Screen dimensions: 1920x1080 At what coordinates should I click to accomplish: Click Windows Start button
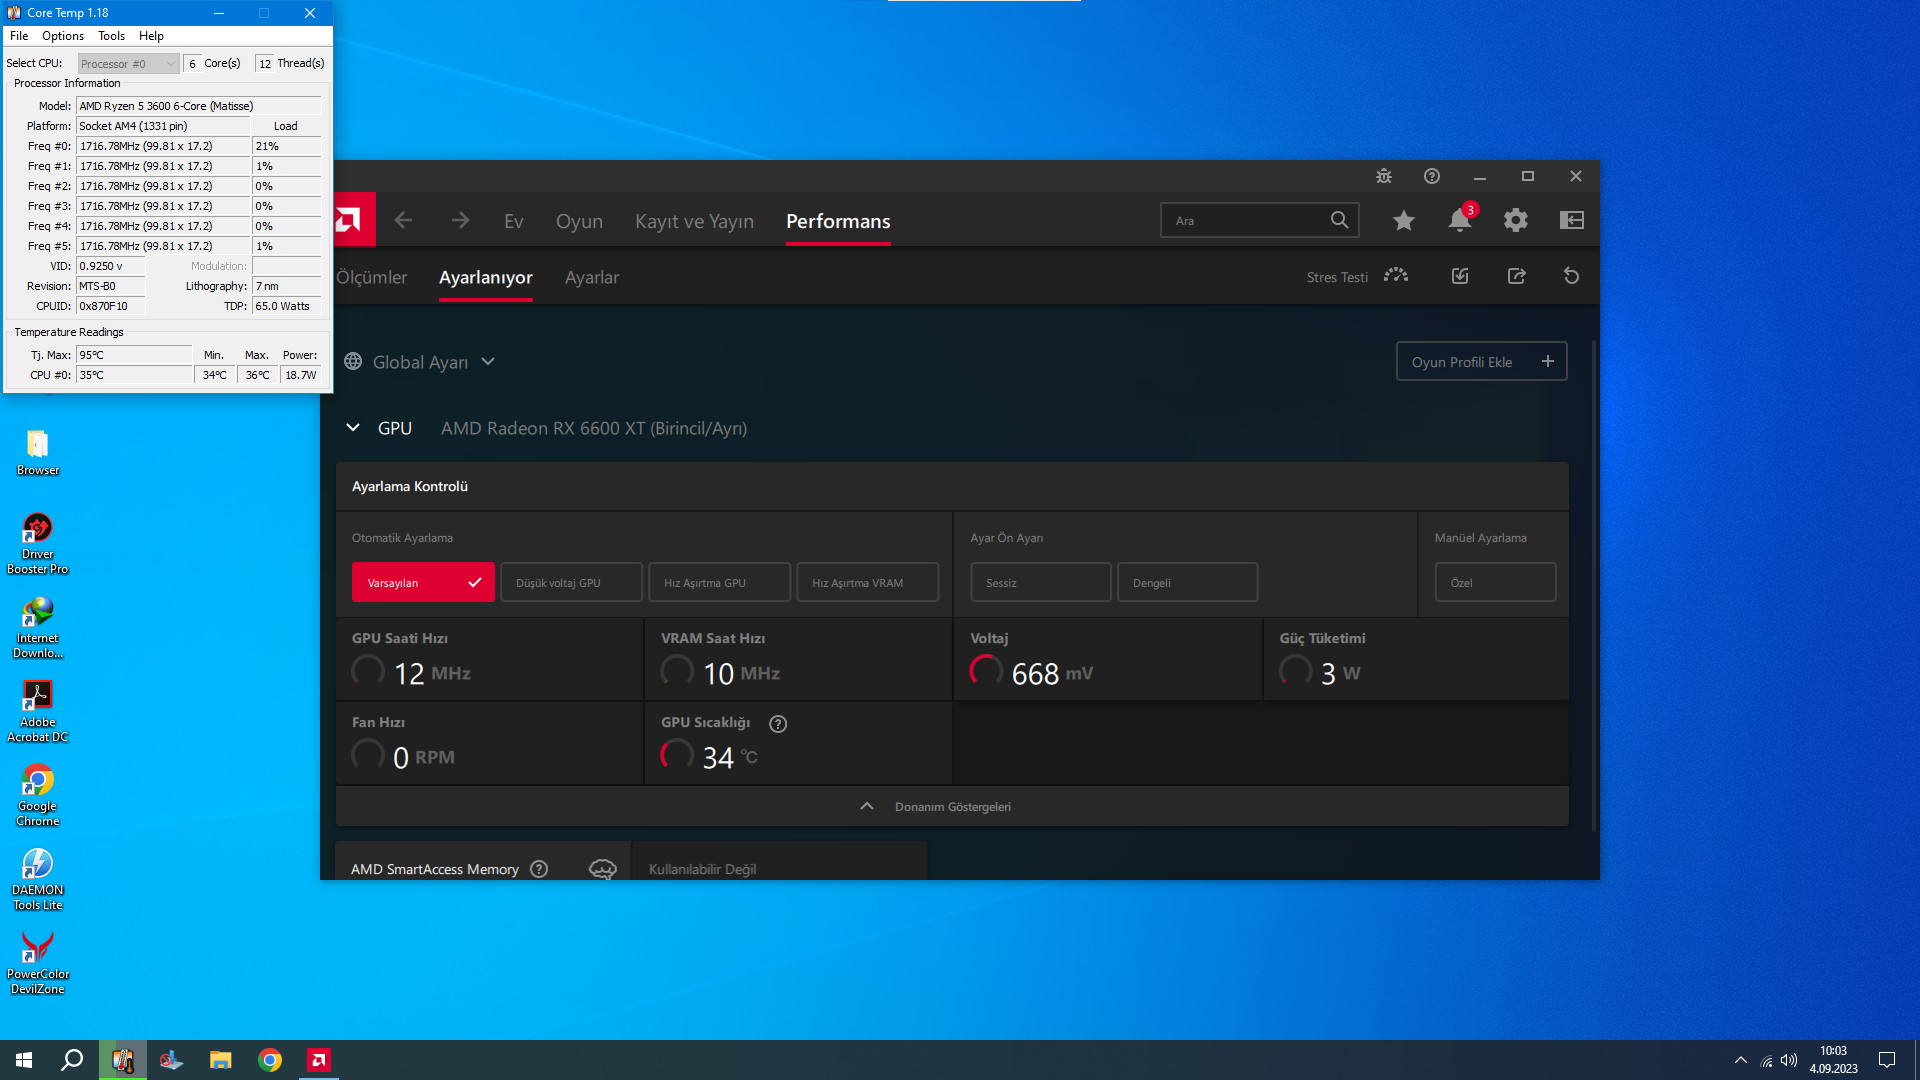pos(24,1060)
